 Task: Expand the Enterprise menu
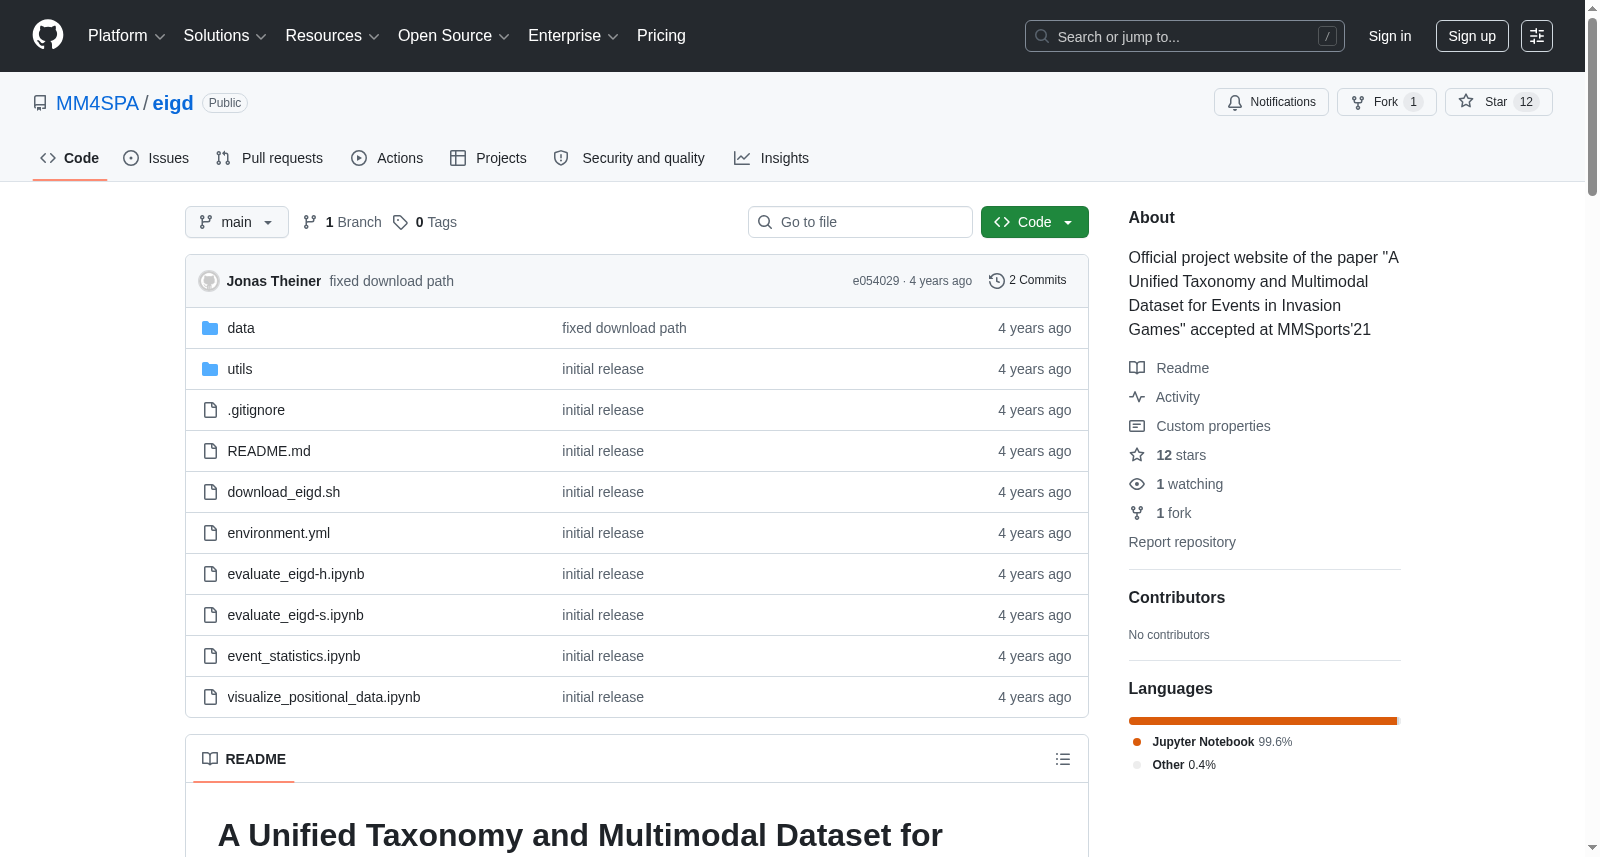573,36
